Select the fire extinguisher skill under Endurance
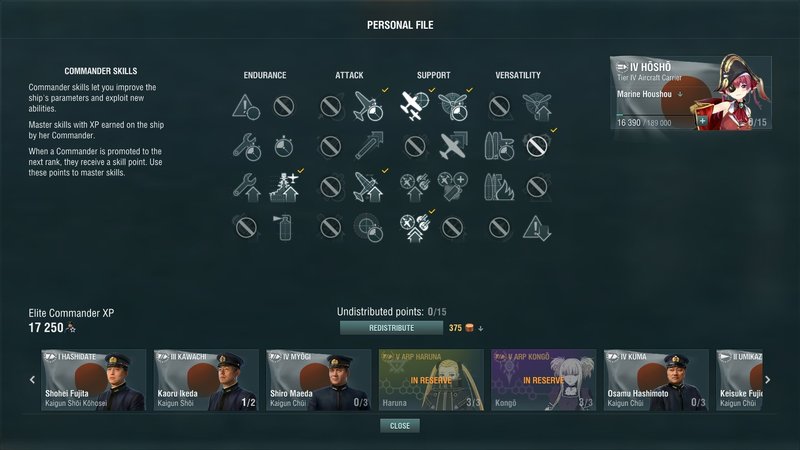This screenshot has width=800, height=450. tap(284, 227)
